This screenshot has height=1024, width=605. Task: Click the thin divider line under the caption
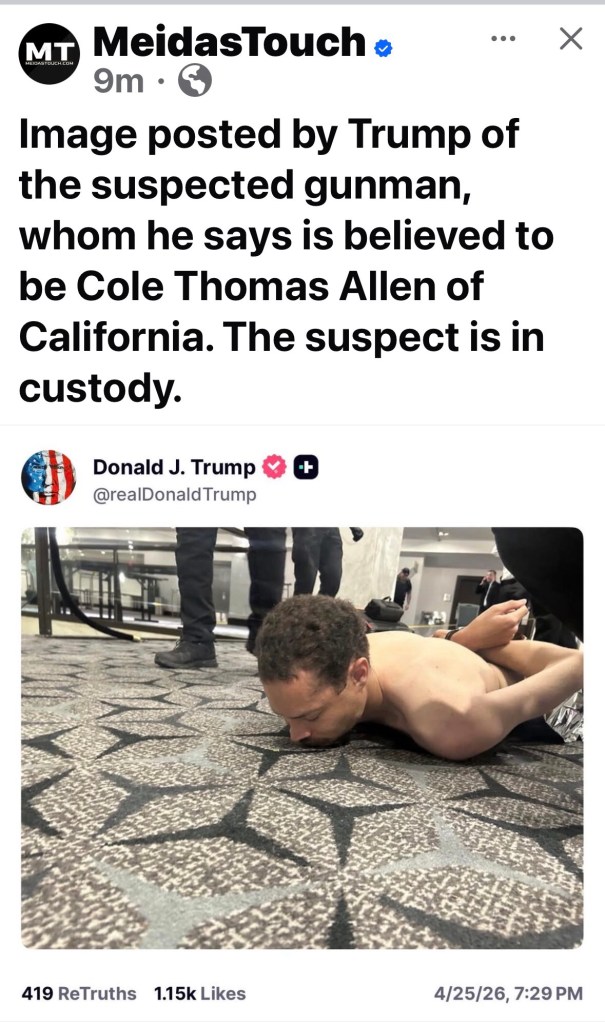point(302,425)
